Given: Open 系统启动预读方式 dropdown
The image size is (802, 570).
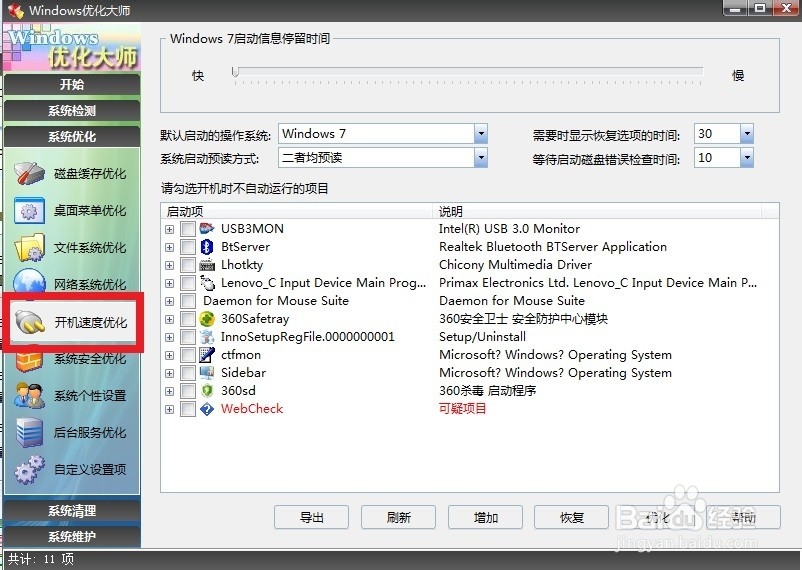Looking at the screenshot, I should click(x=480, y=158).
